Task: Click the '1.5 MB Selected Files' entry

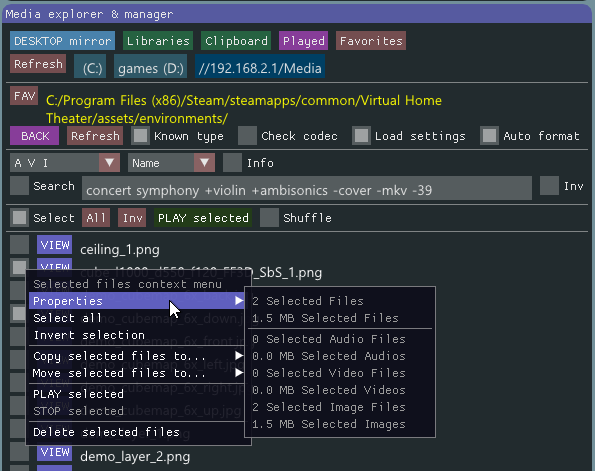Action: [325, 318]
